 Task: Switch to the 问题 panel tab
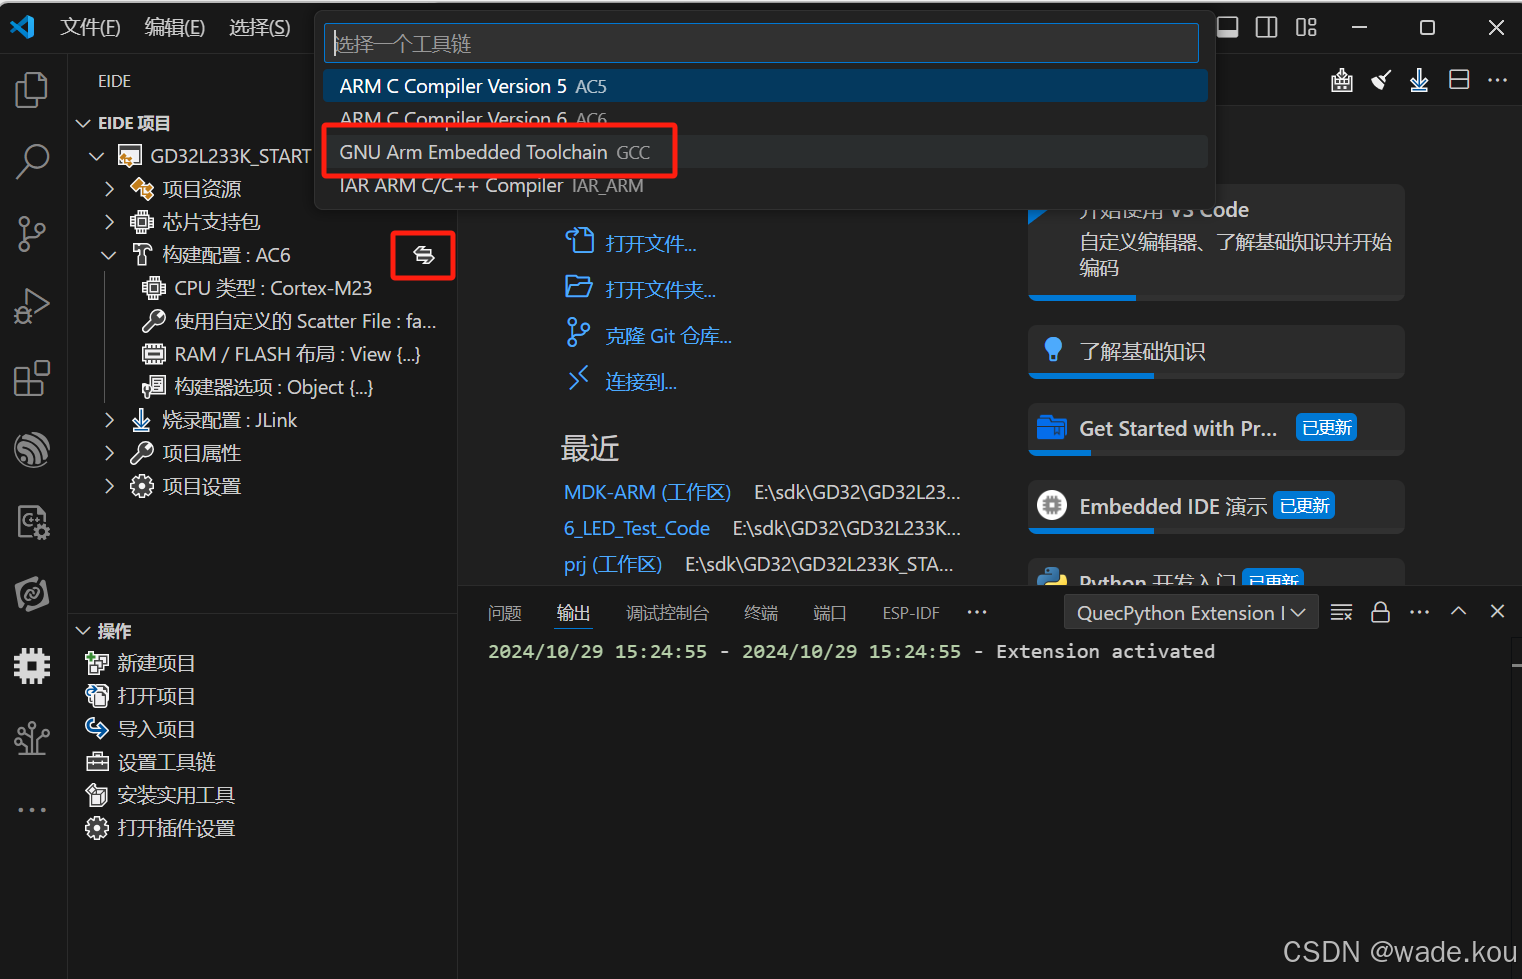point(505,613)
